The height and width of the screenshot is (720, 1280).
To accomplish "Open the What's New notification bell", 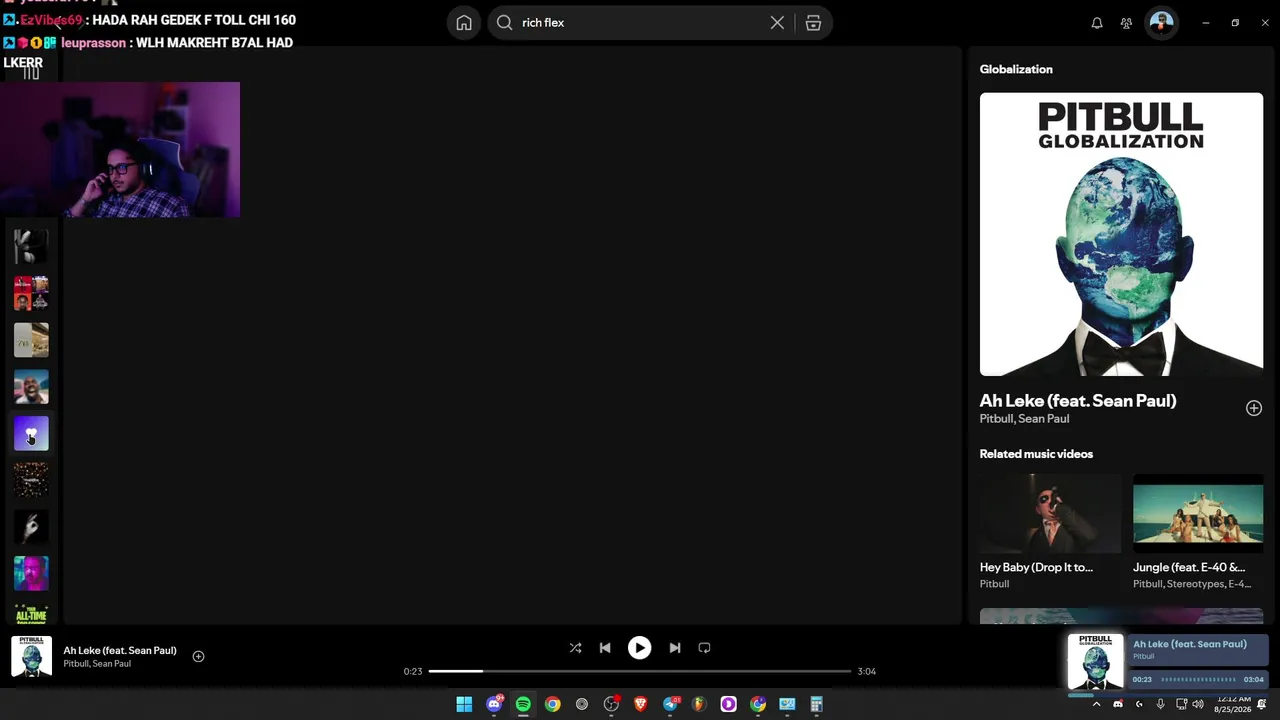I will [1097, 23].
